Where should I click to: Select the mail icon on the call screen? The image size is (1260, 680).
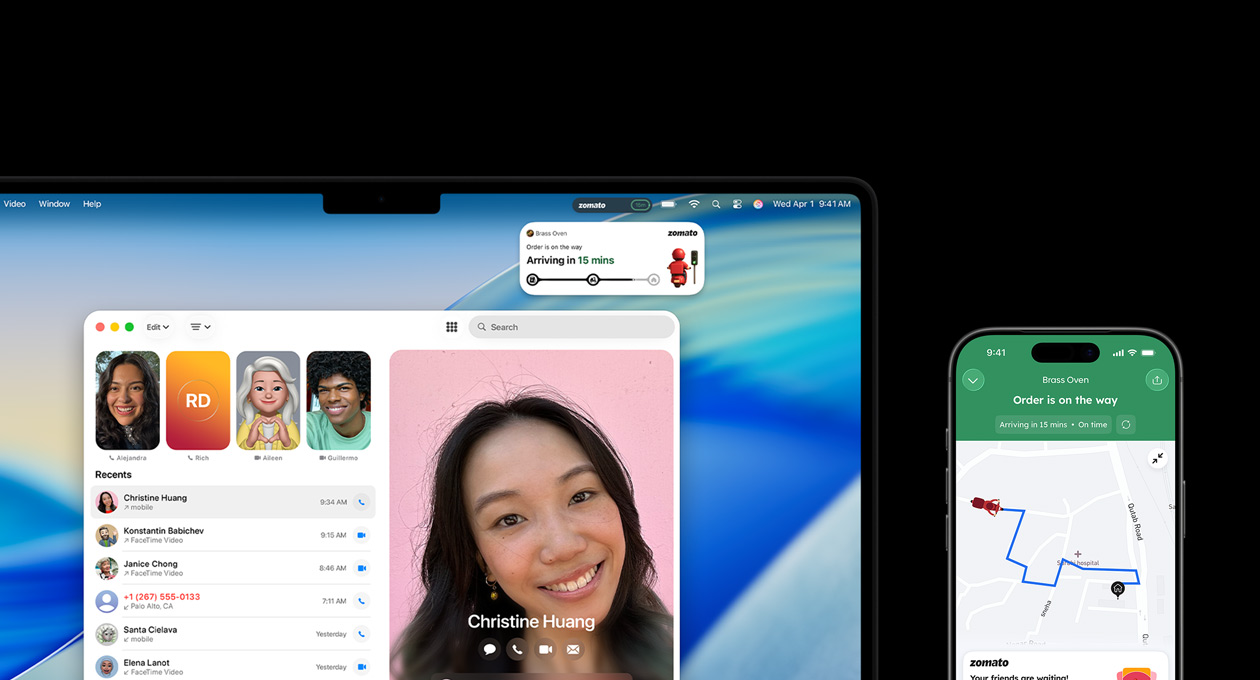tap(572, 649)
